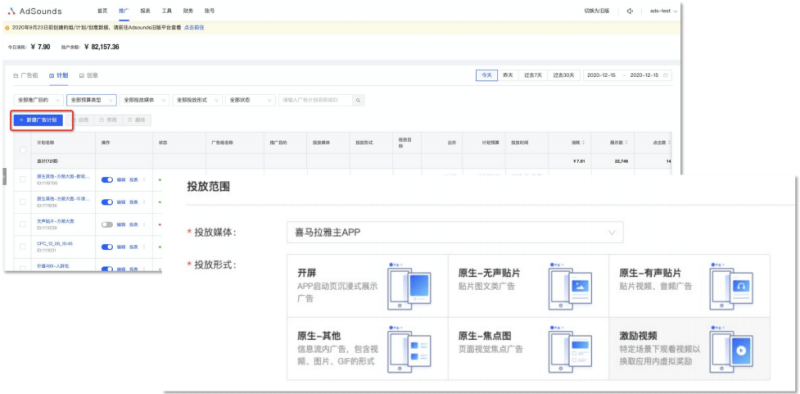Click the search magnifier icon

click(x=358, y=100)
